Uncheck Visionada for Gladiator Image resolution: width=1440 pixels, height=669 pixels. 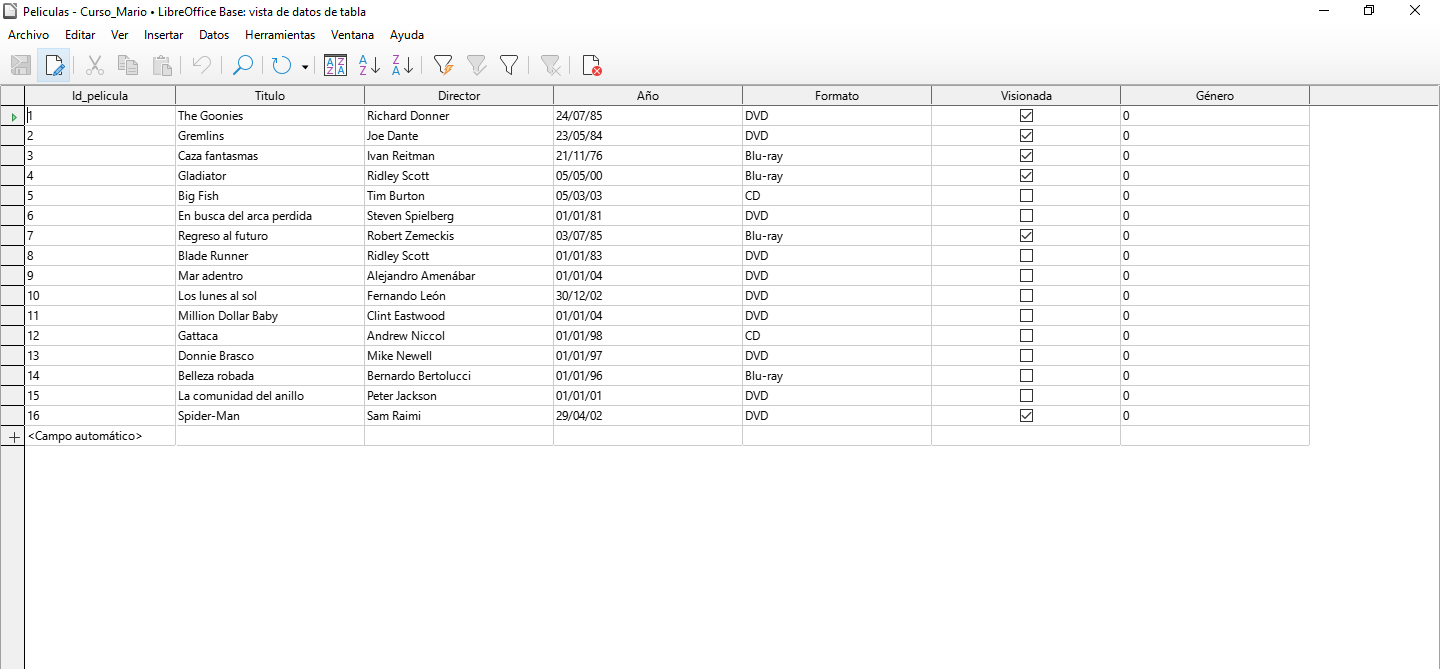tap(1026, 176)
